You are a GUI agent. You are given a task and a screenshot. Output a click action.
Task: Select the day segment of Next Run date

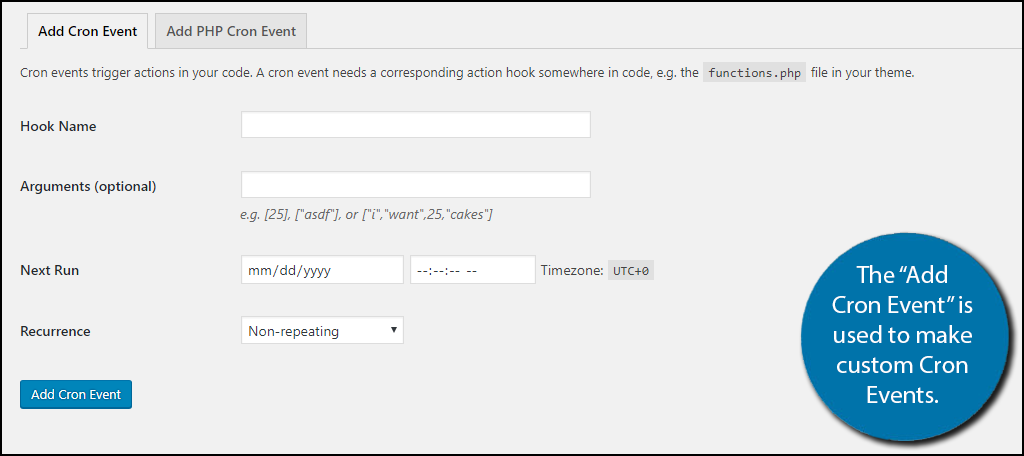click(285, 270)
